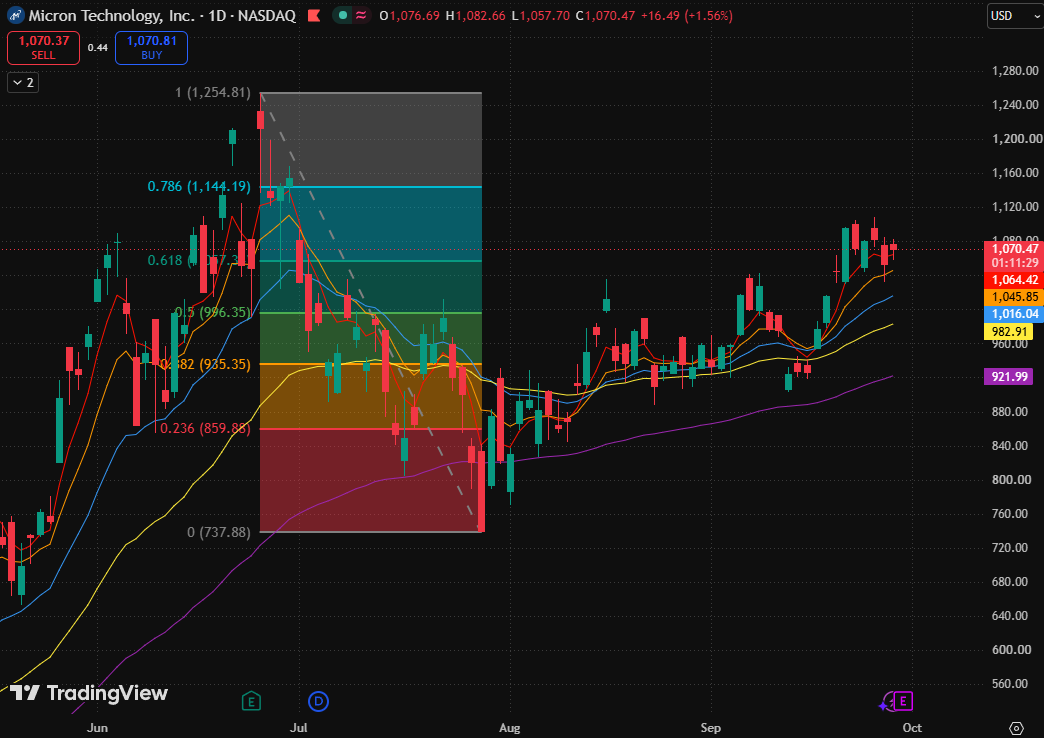Screen dimensions: 1044x738
Task: Click the SELL 1,070.37 button
Action: click(43, 48)
